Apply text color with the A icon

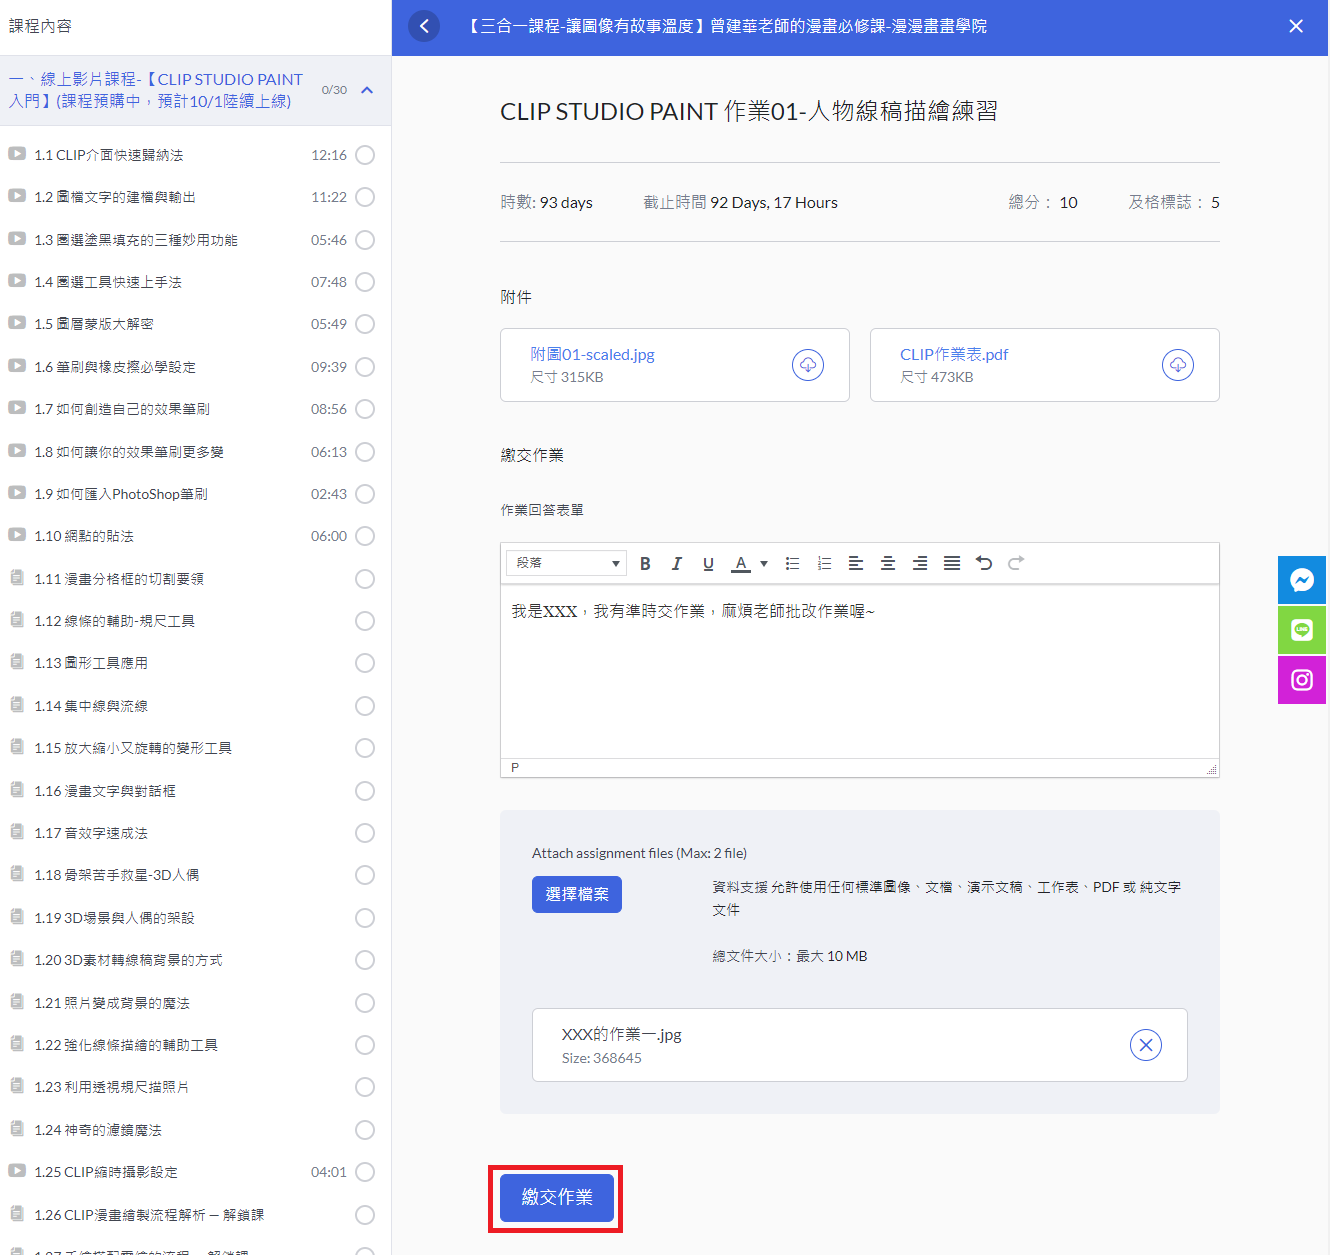click(x=741, y=563)
